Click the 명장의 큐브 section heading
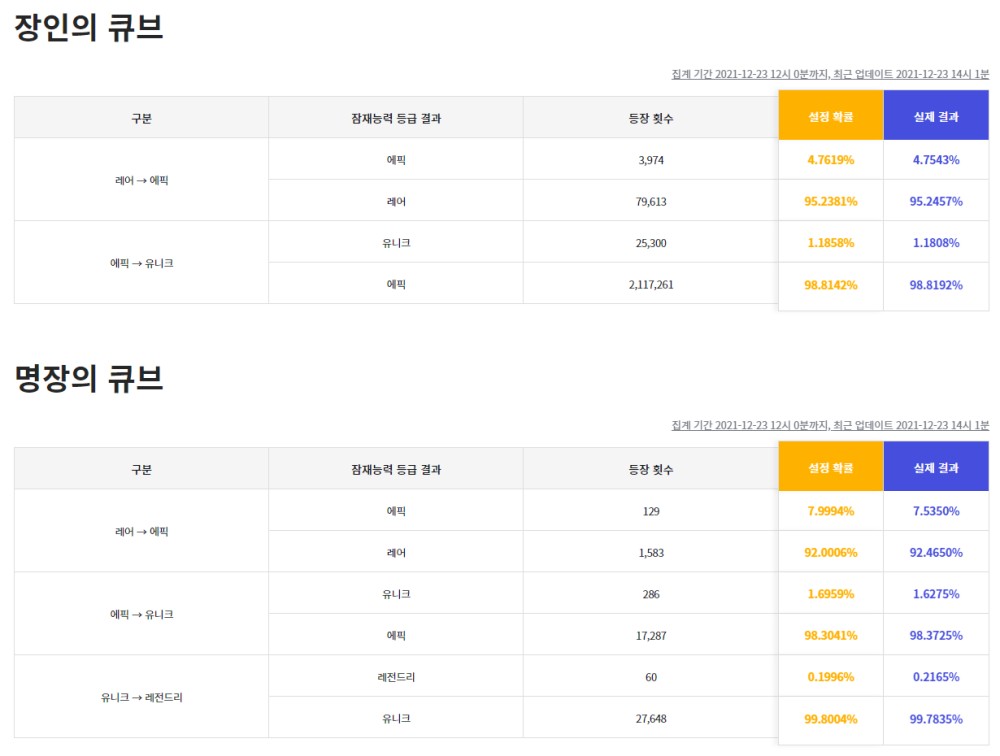 (x=89, y=379)
